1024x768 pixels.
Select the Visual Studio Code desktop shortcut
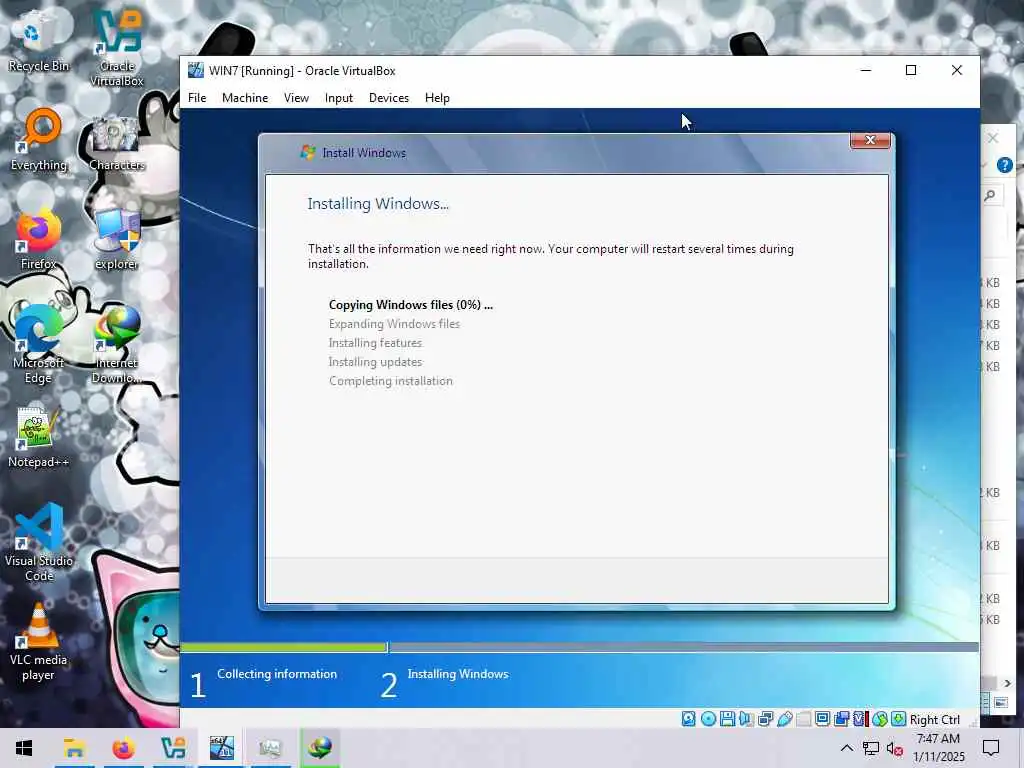[x=39, y=543]
